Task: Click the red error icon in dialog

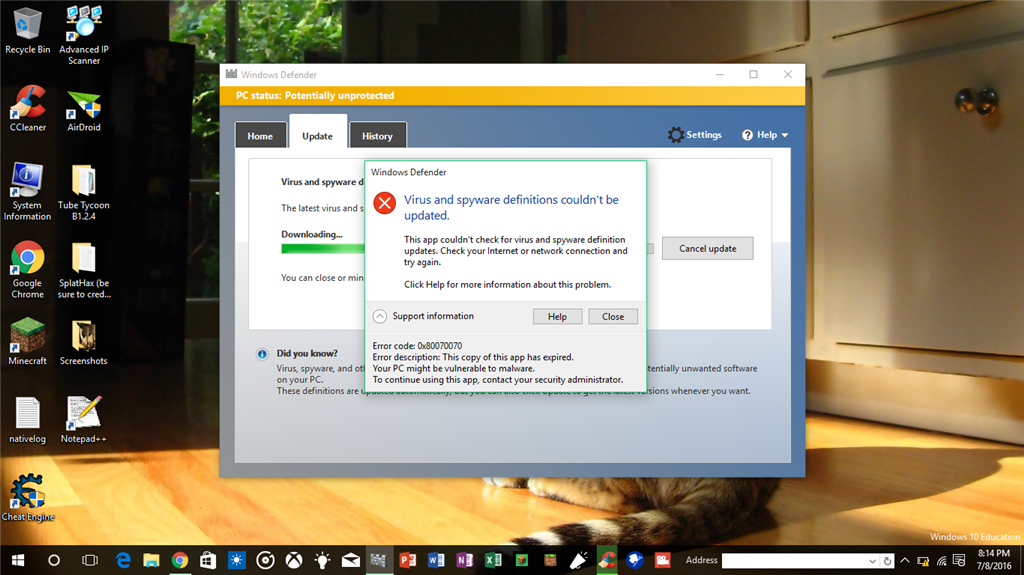Action: tap(385, 203)
